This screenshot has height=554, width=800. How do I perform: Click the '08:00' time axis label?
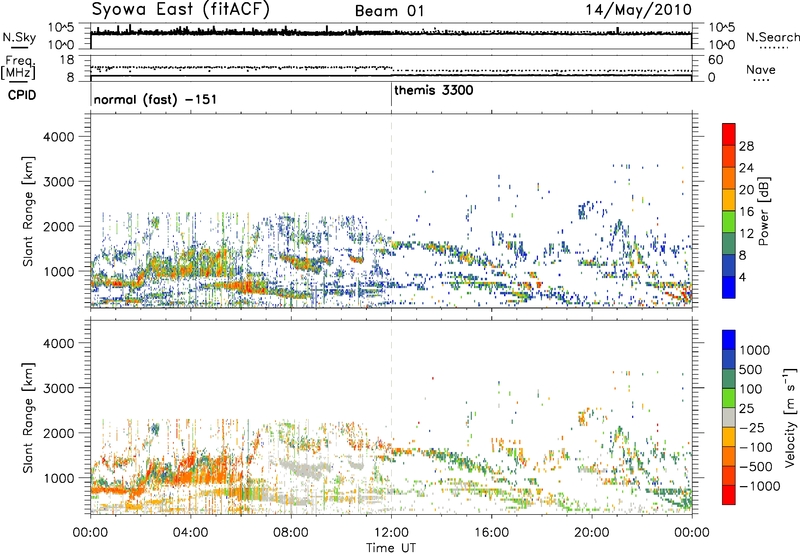coord(290,533)
